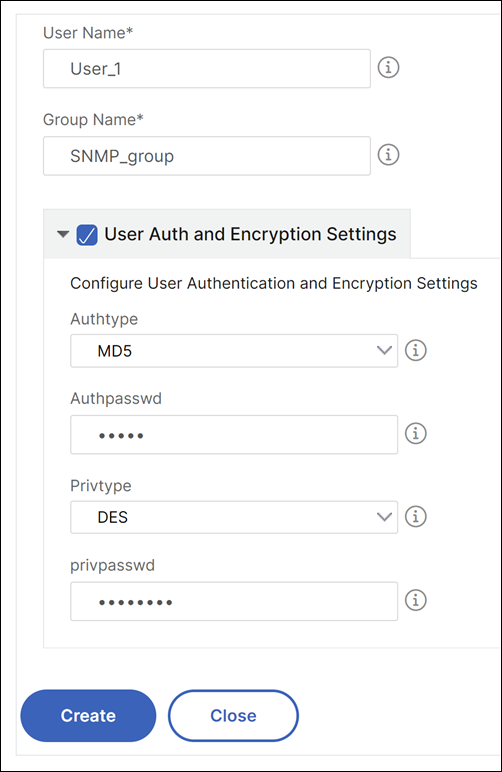The image size is (502, 772).
Task: Open the Privtype dropdown showing DES
Action: click(x=234, y=517)
